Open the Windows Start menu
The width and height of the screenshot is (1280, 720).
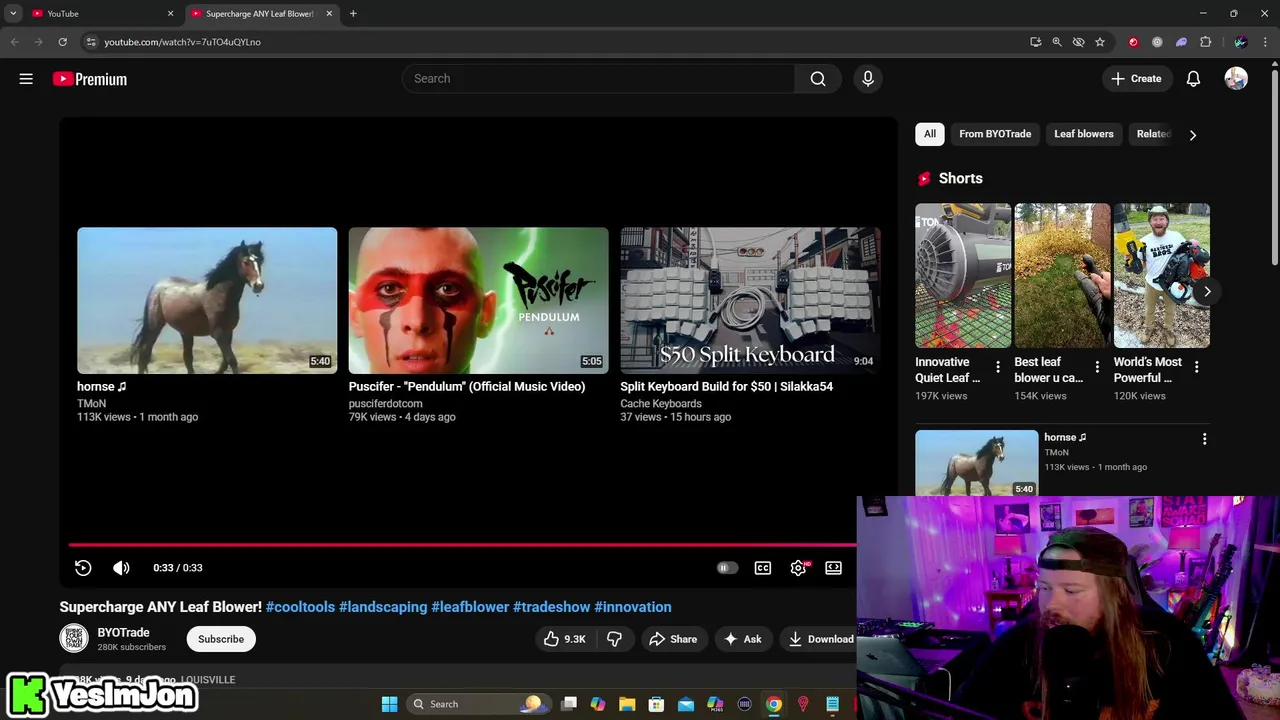[389, 704]
